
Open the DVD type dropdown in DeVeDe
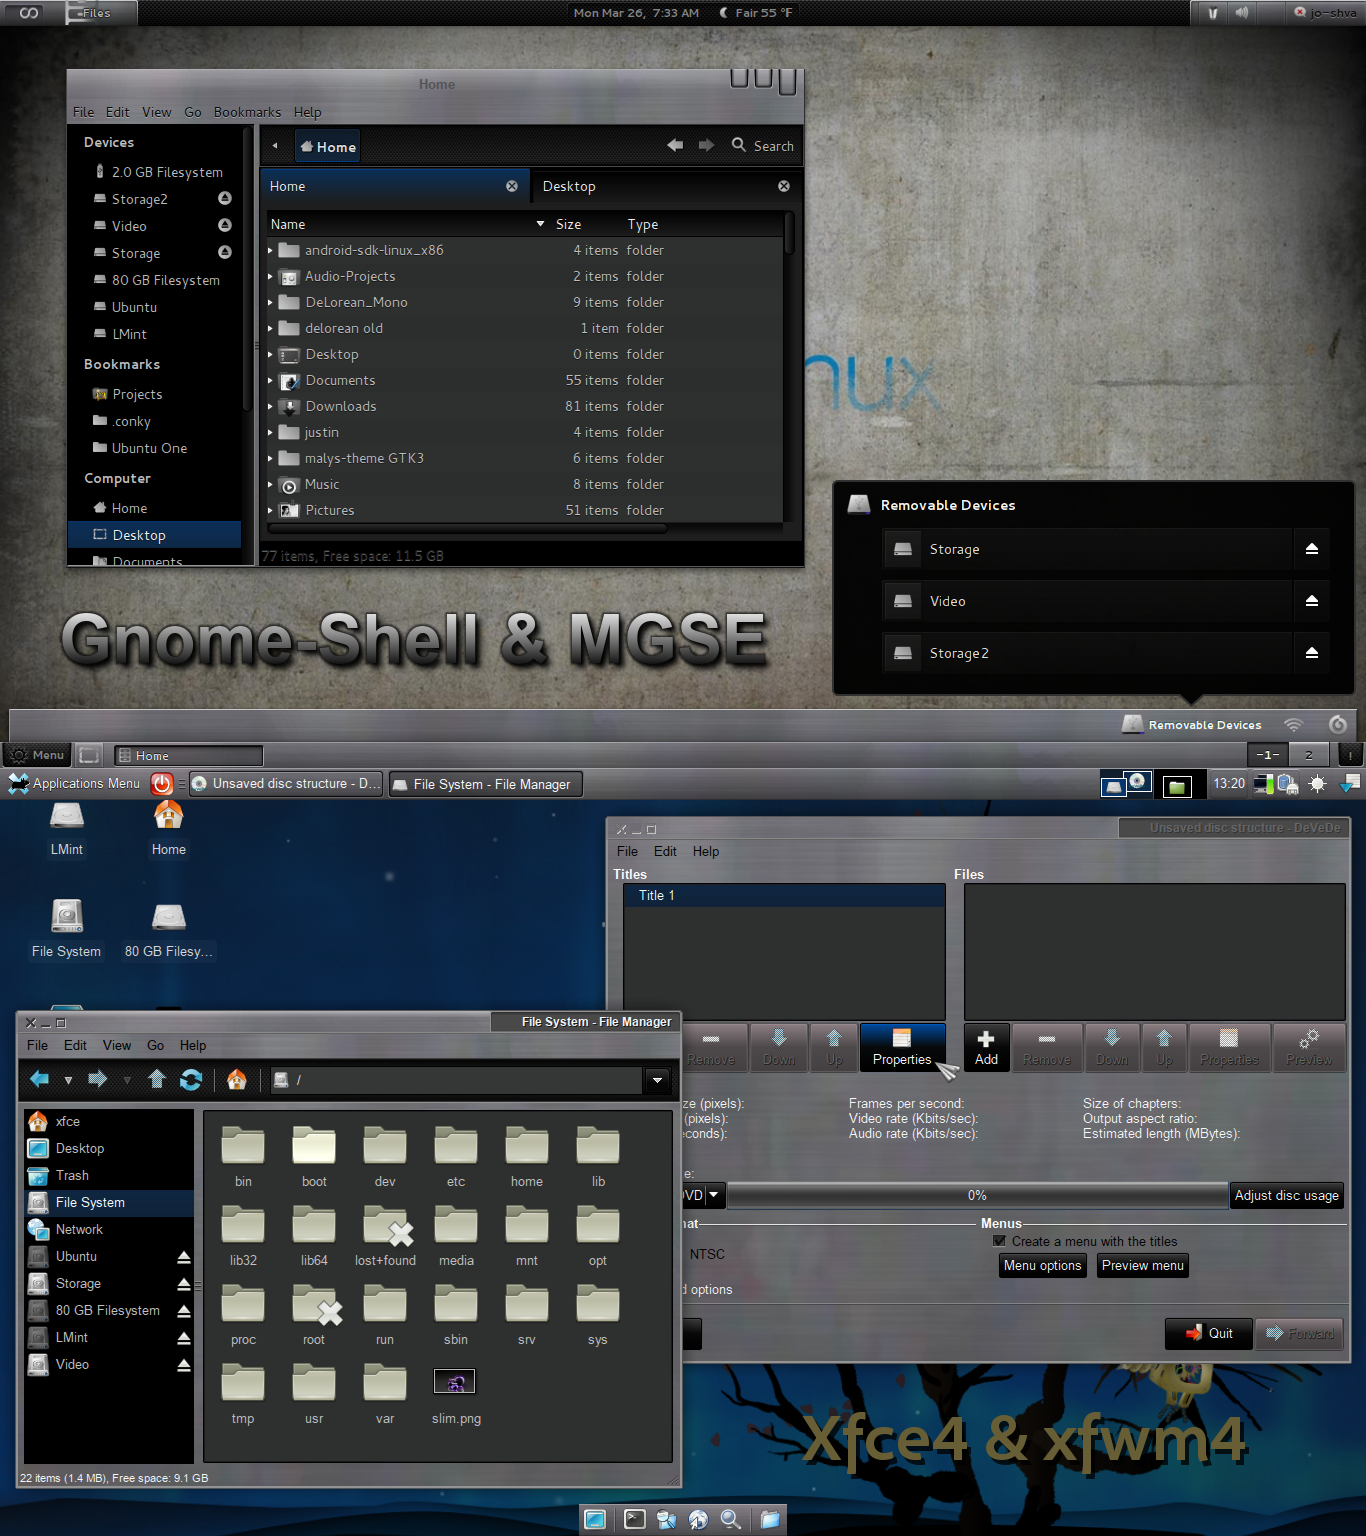click(x=713, y=1195)
